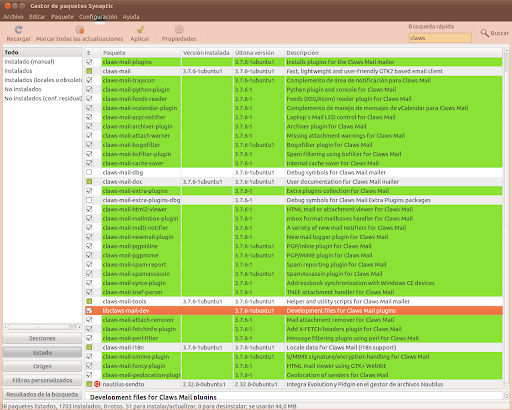Select the No instalados filter

[42, 89]
